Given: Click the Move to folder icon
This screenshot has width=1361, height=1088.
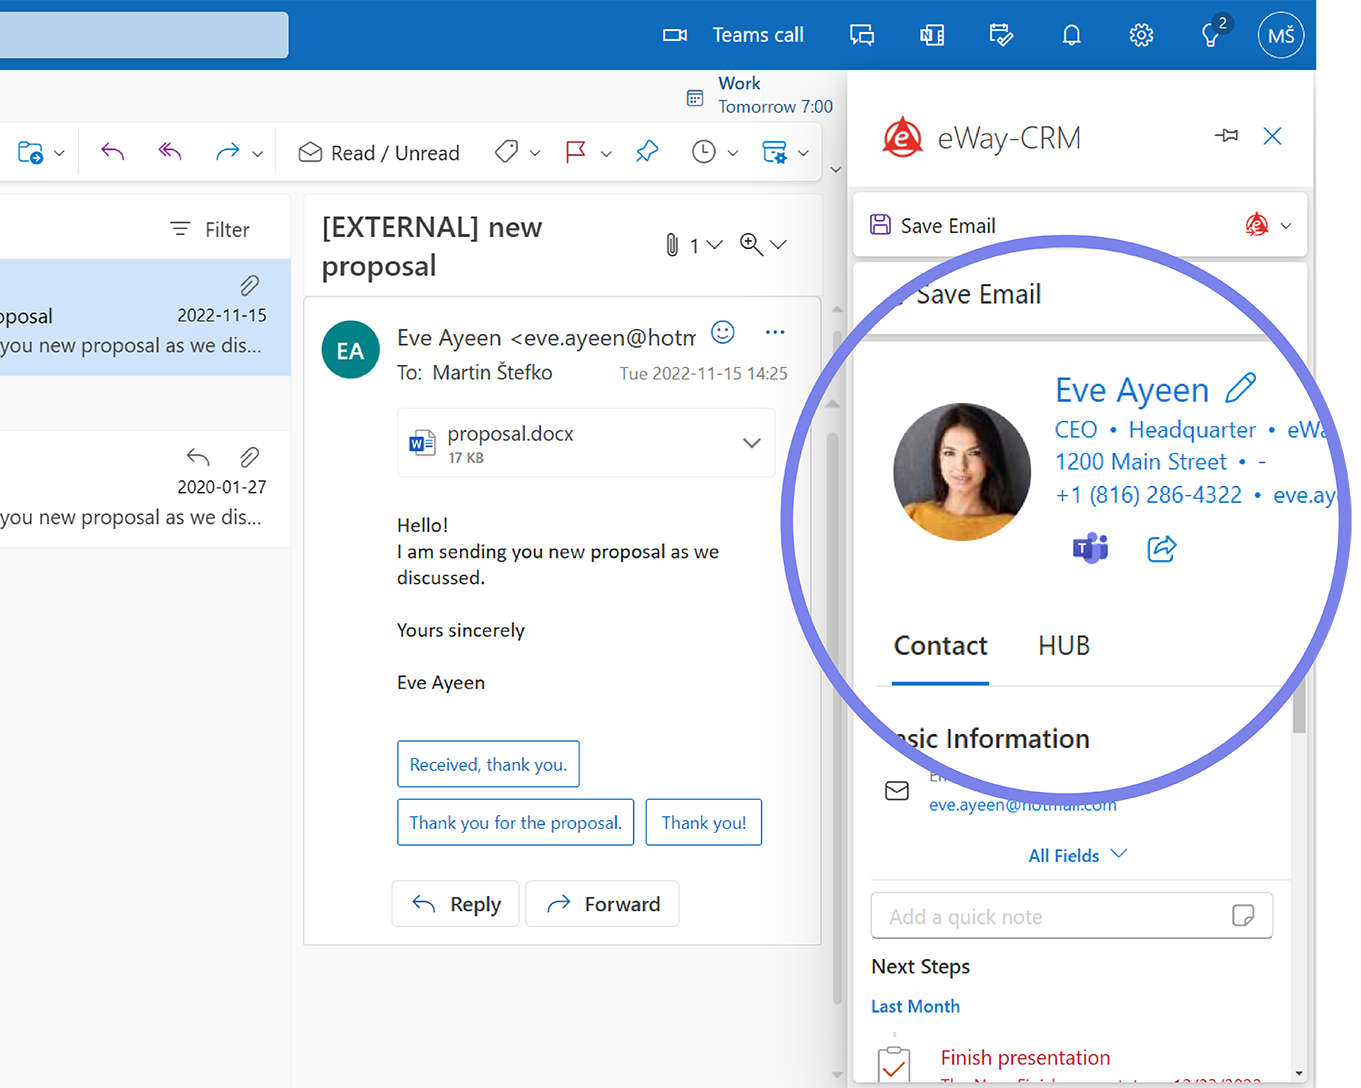Looking at the screenshot, I should point(30,153).
